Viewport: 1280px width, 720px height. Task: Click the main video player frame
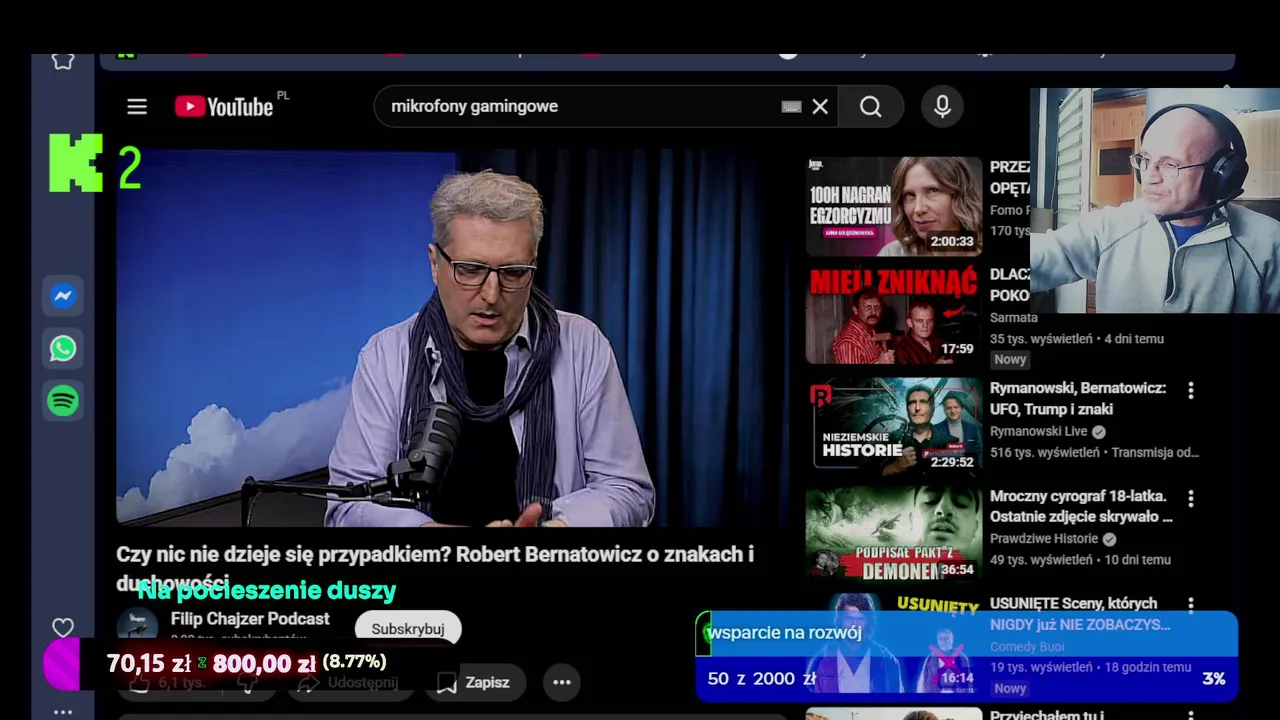coord(453,339)
